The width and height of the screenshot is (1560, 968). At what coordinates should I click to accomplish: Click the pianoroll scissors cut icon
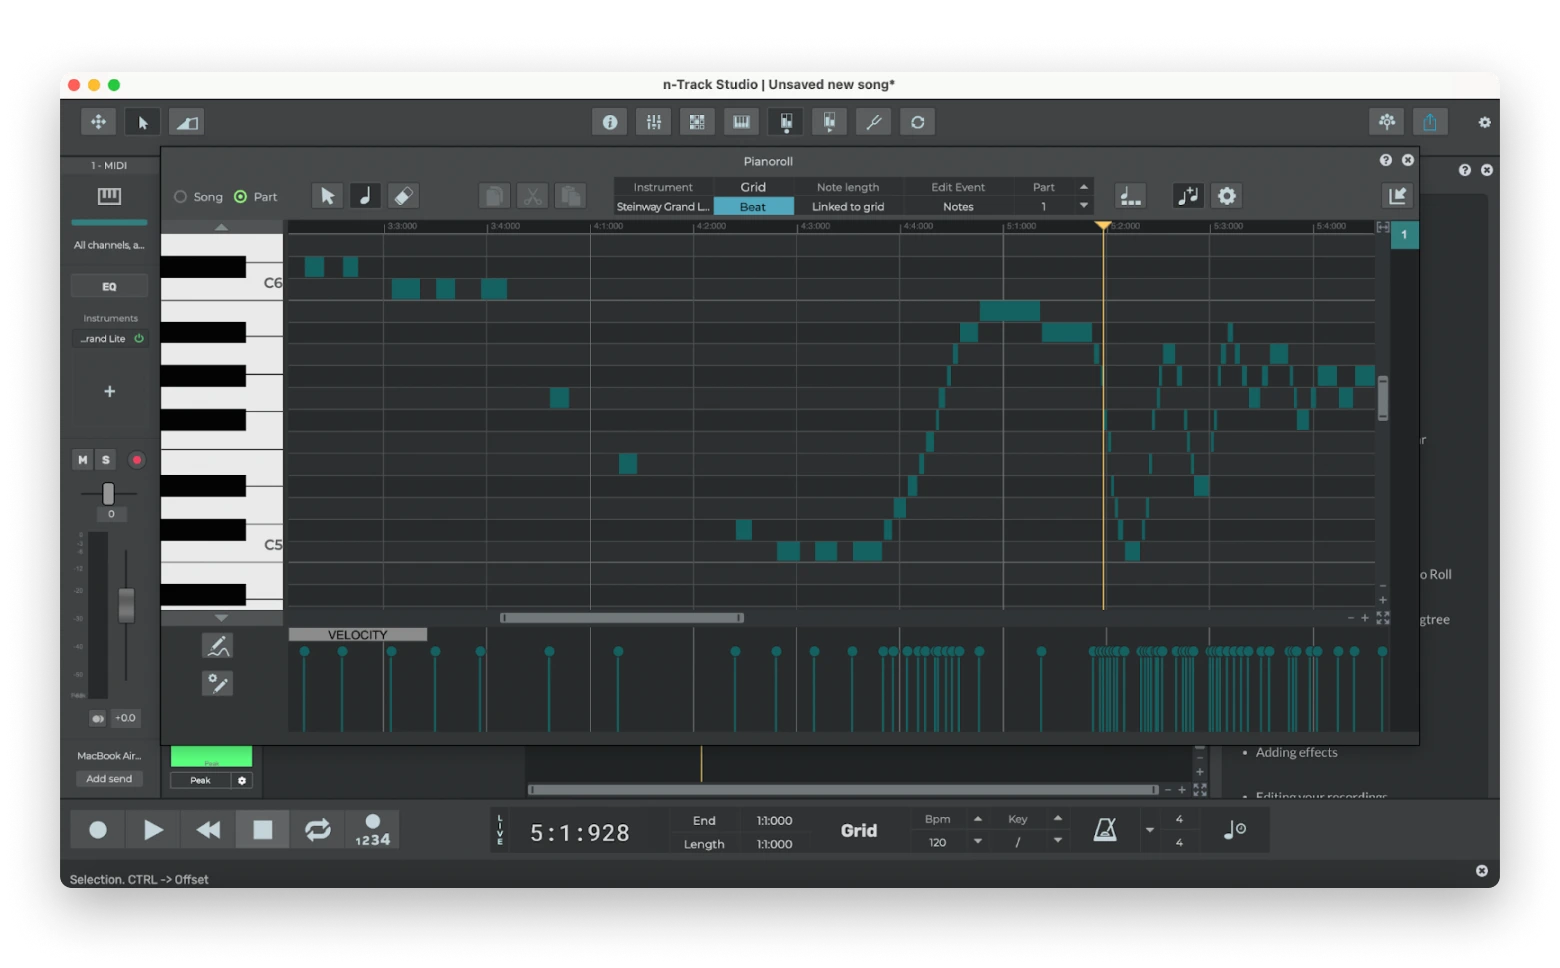click(532, 196)
